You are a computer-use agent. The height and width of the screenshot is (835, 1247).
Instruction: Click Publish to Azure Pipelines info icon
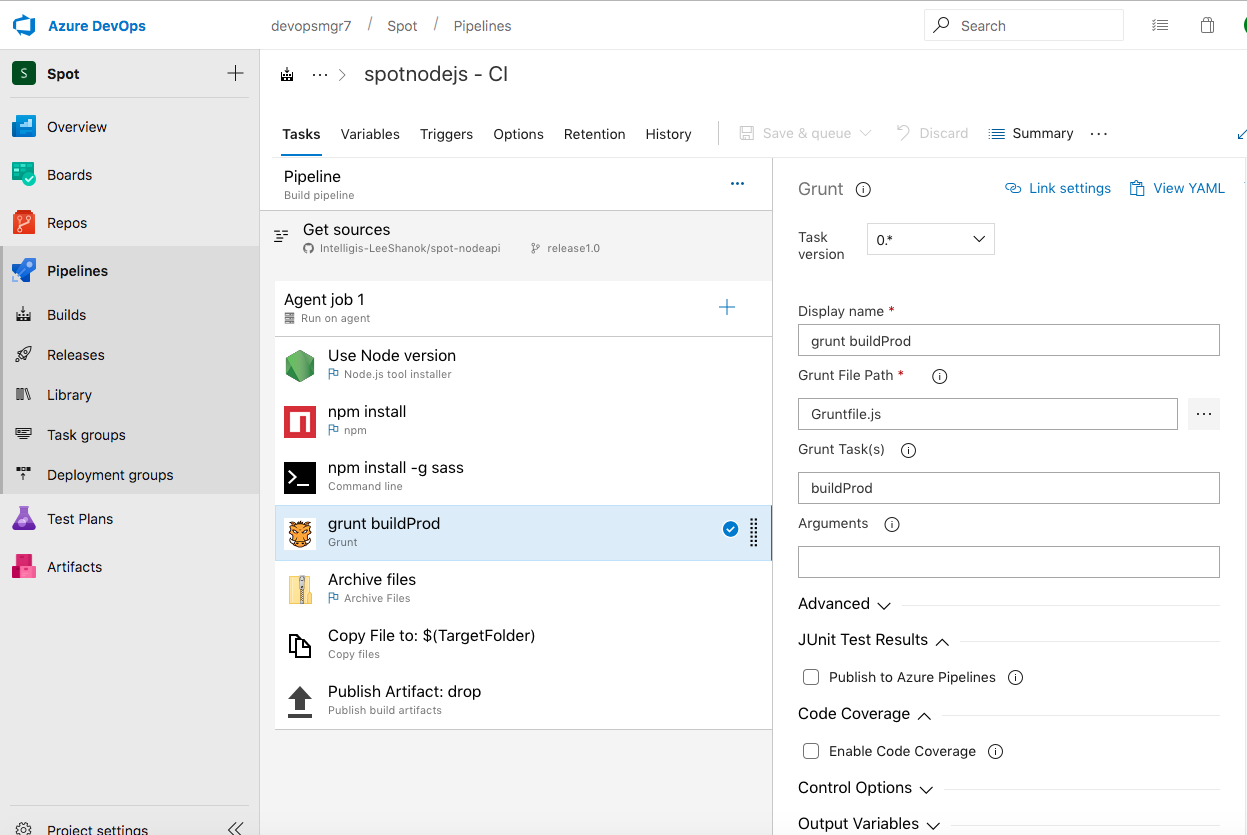(1015, 678)
